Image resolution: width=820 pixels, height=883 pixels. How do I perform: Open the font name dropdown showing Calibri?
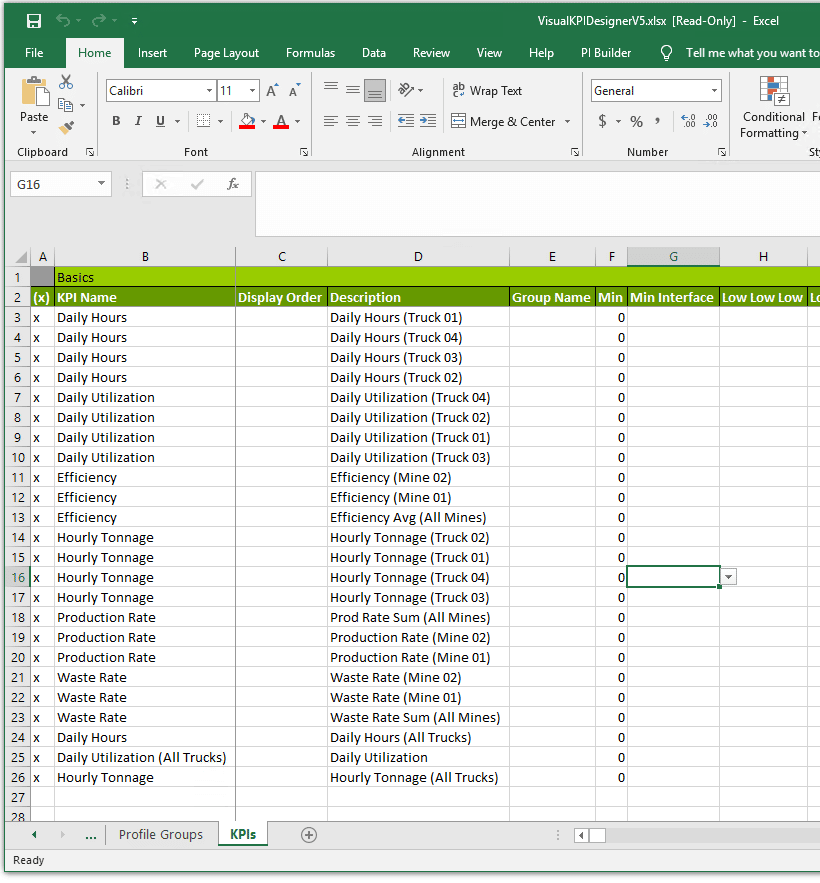pos(209,91)
